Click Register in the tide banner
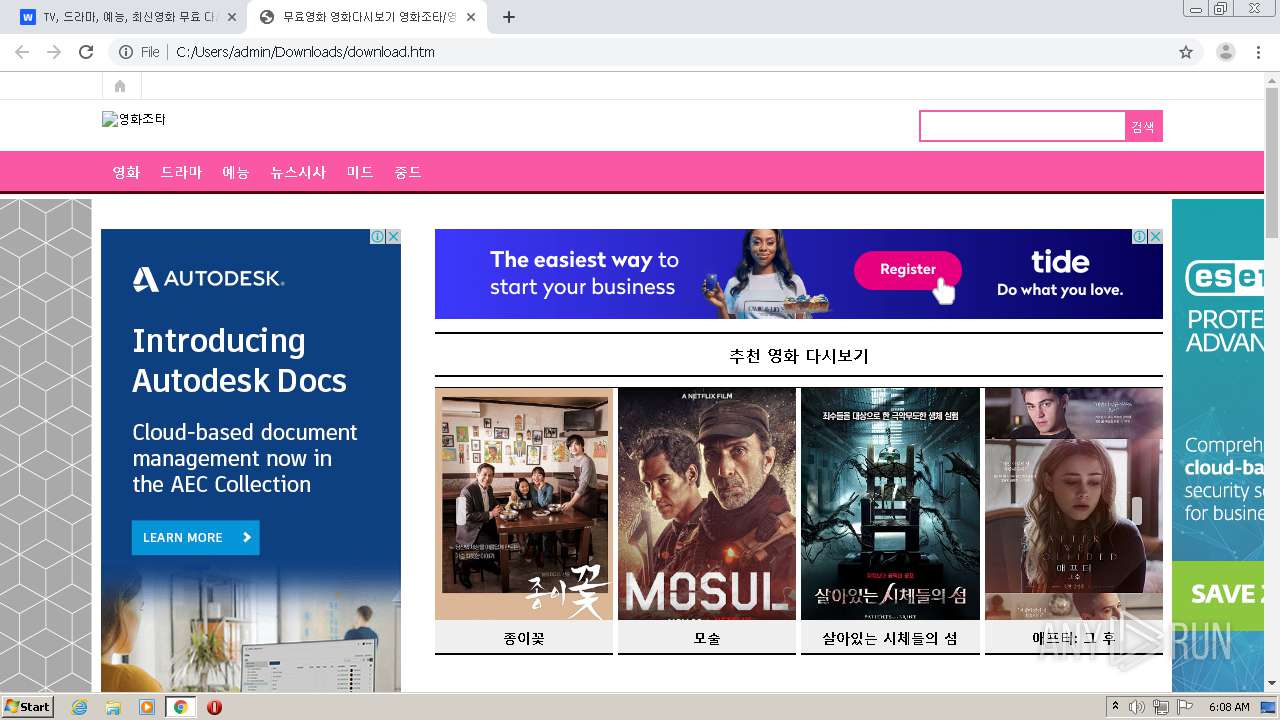The image size is (1280, 720). point(908,269)
